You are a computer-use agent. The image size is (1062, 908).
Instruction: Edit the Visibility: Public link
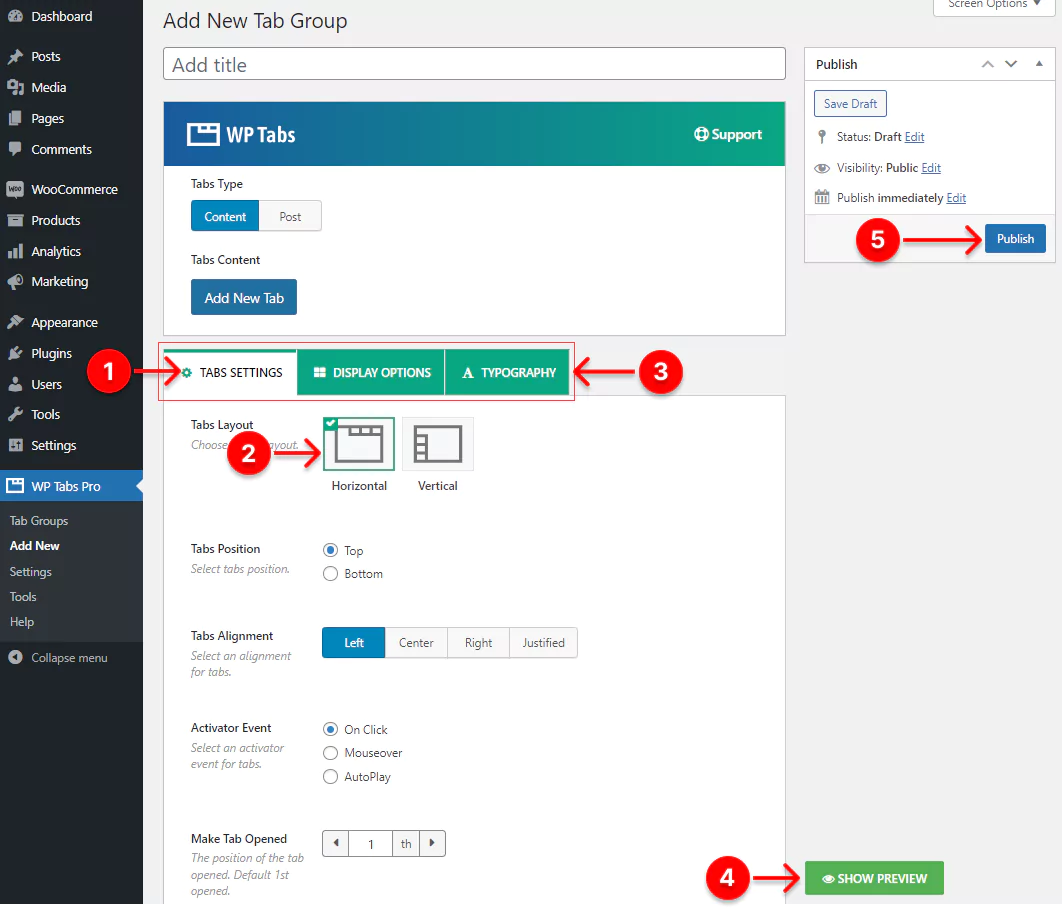(x=931, y=168)
